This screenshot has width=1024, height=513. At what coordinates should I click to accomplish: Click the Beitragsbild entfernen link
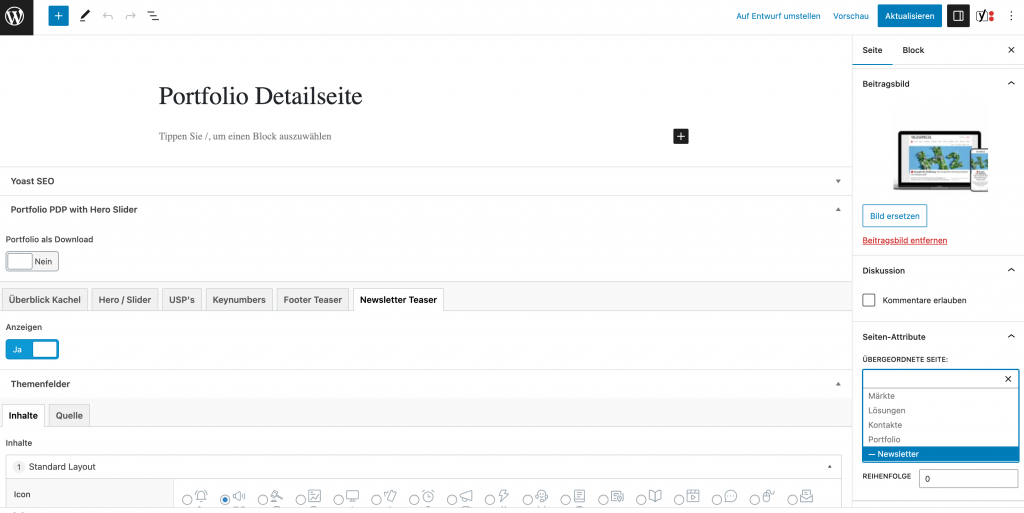904,241
